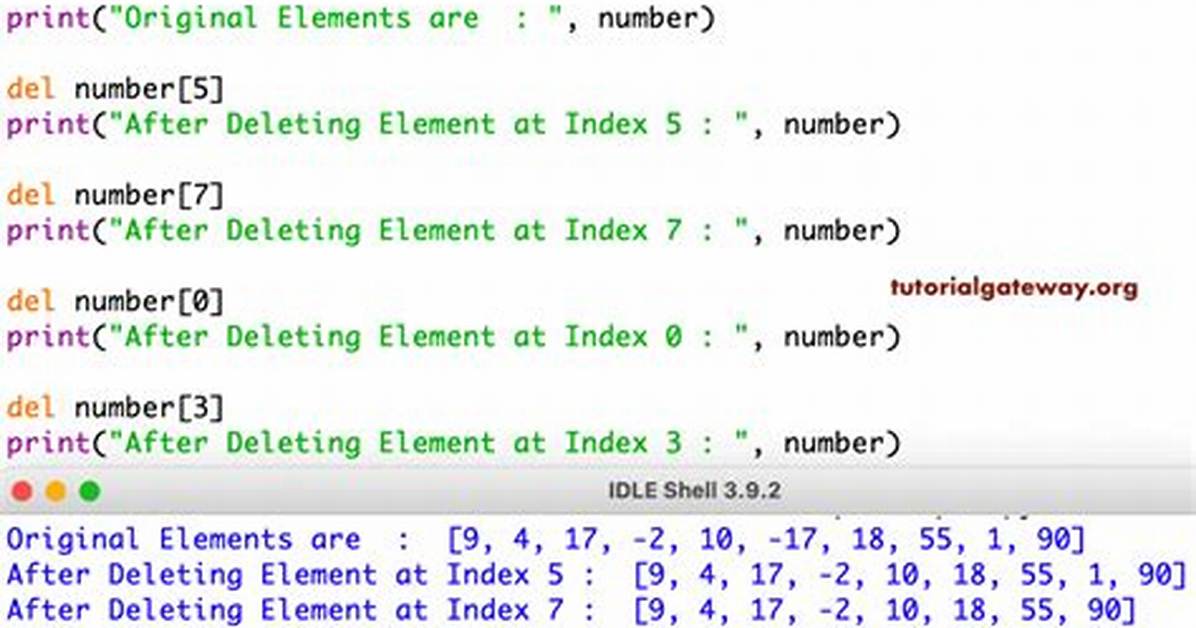Click the 'del number[5]' code line
1196x628 pixels.
tap(115, 89)
